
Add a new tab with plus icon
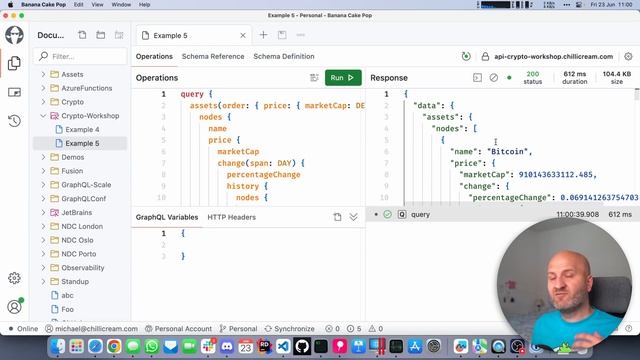click(x=263, y=35)
